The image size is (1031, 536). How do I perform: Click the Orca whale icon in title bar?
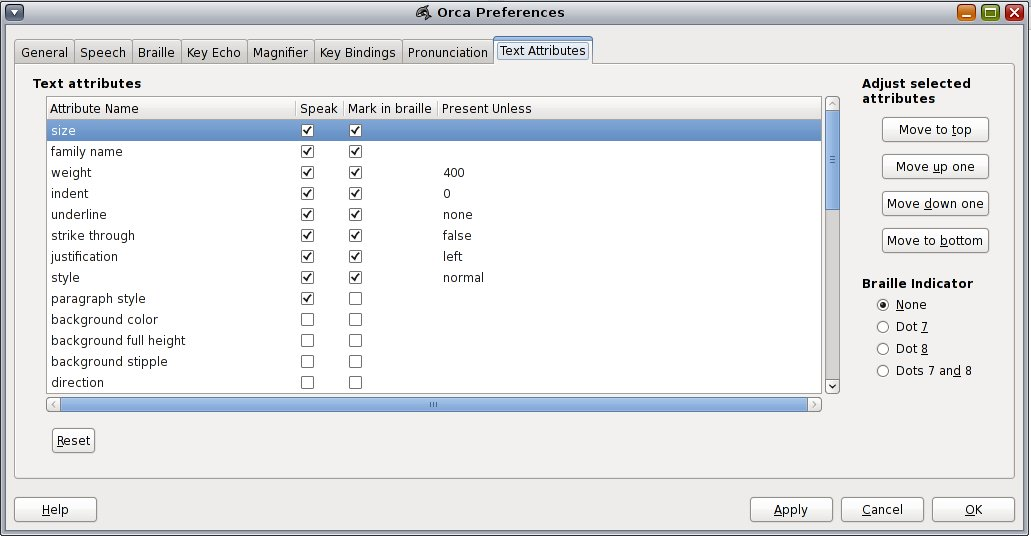tap(424, 12)
